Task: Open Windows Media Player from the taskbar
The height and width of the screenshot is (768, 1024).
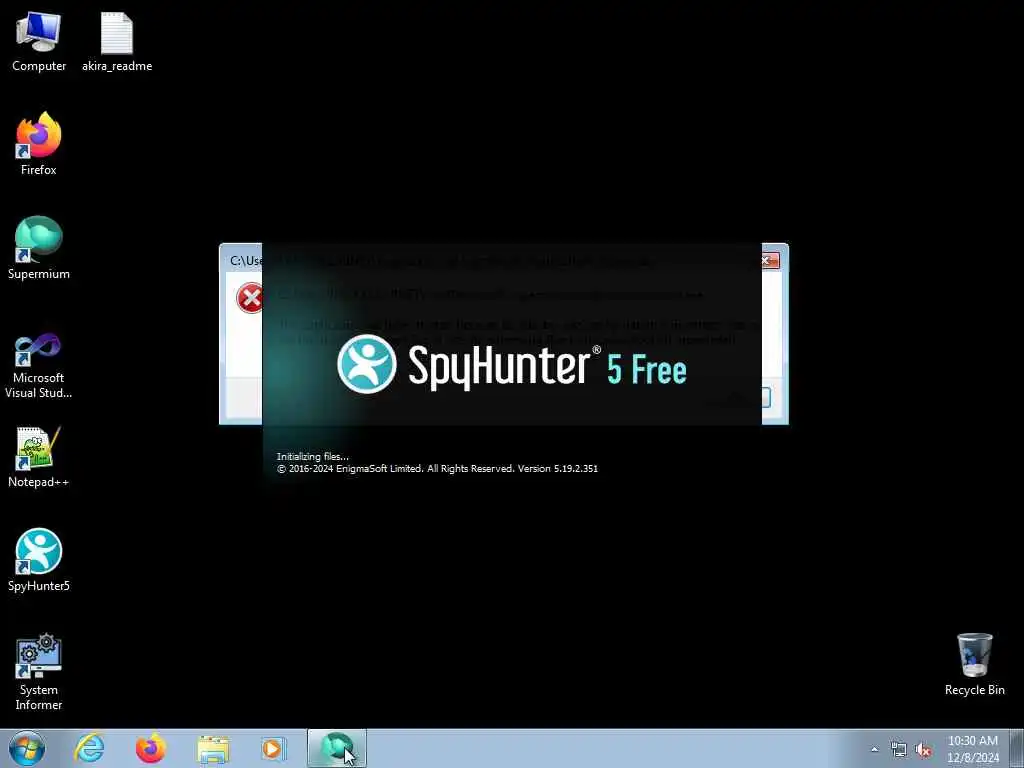Action: [273, 748]
